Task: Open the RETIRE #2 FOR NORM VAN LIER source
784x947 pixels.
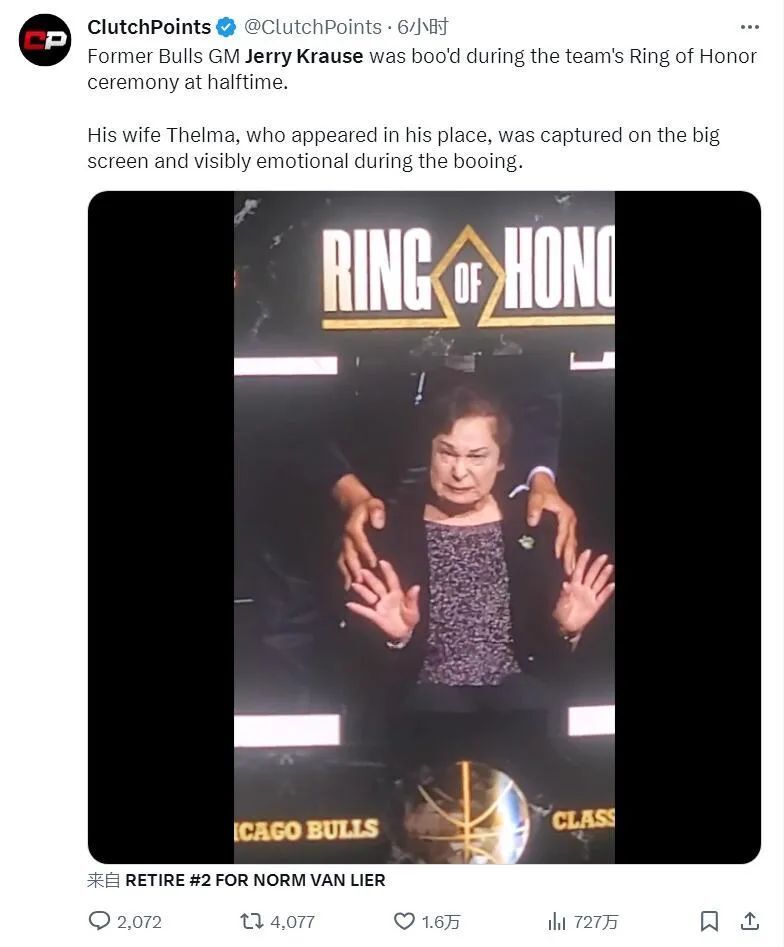Action: (x=255, y=881)
